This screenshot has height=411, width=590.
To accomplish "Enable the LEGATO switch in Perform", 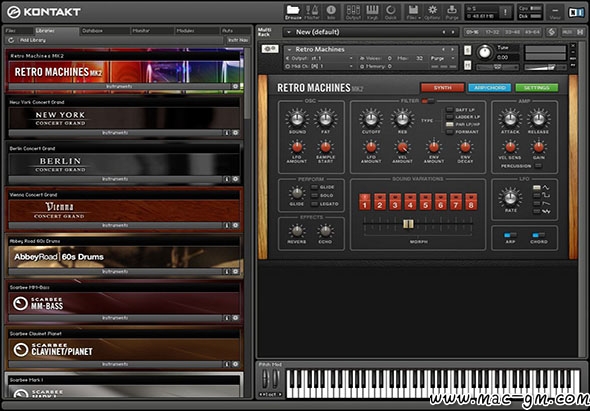I will (314, 204).
